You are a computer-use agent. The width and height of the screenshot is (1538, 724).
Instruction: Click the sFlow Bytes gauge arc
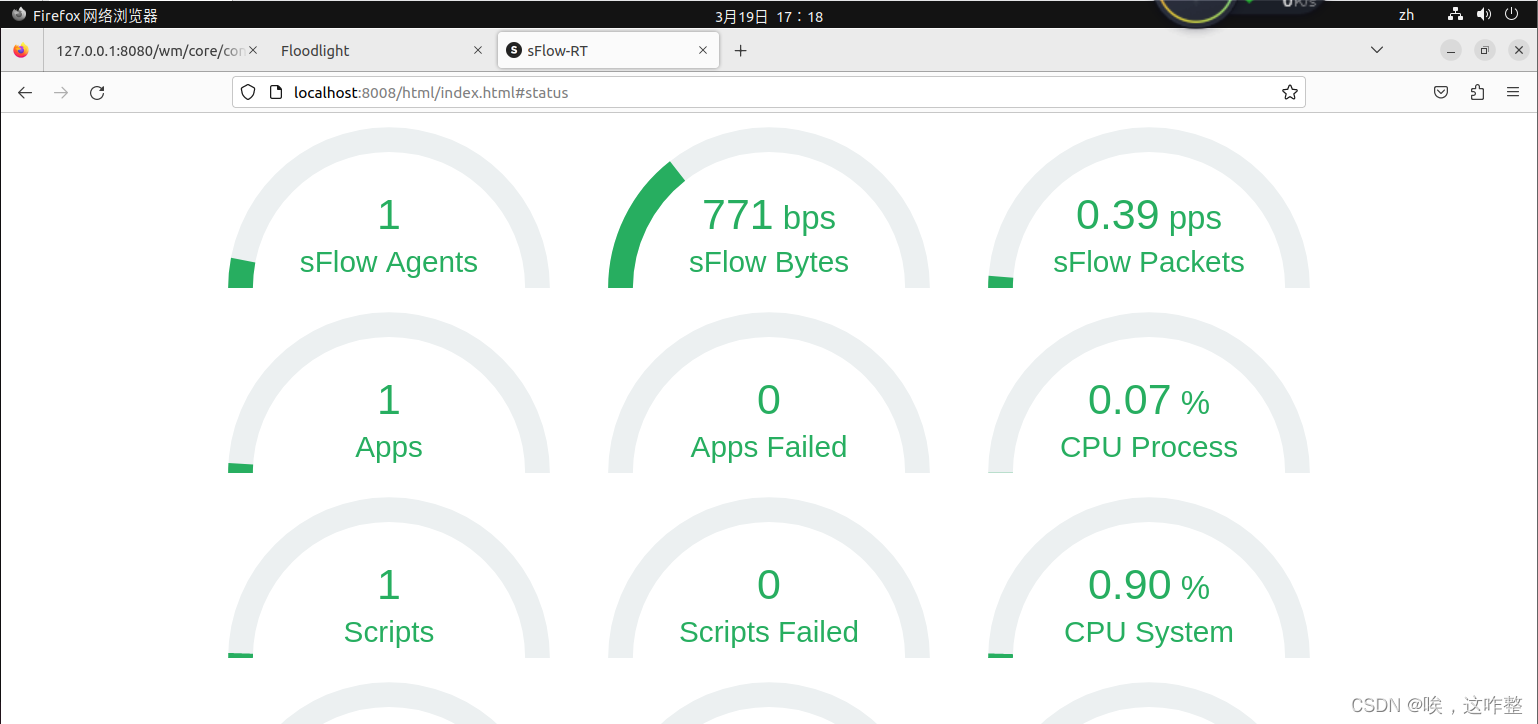click(769, 208)
